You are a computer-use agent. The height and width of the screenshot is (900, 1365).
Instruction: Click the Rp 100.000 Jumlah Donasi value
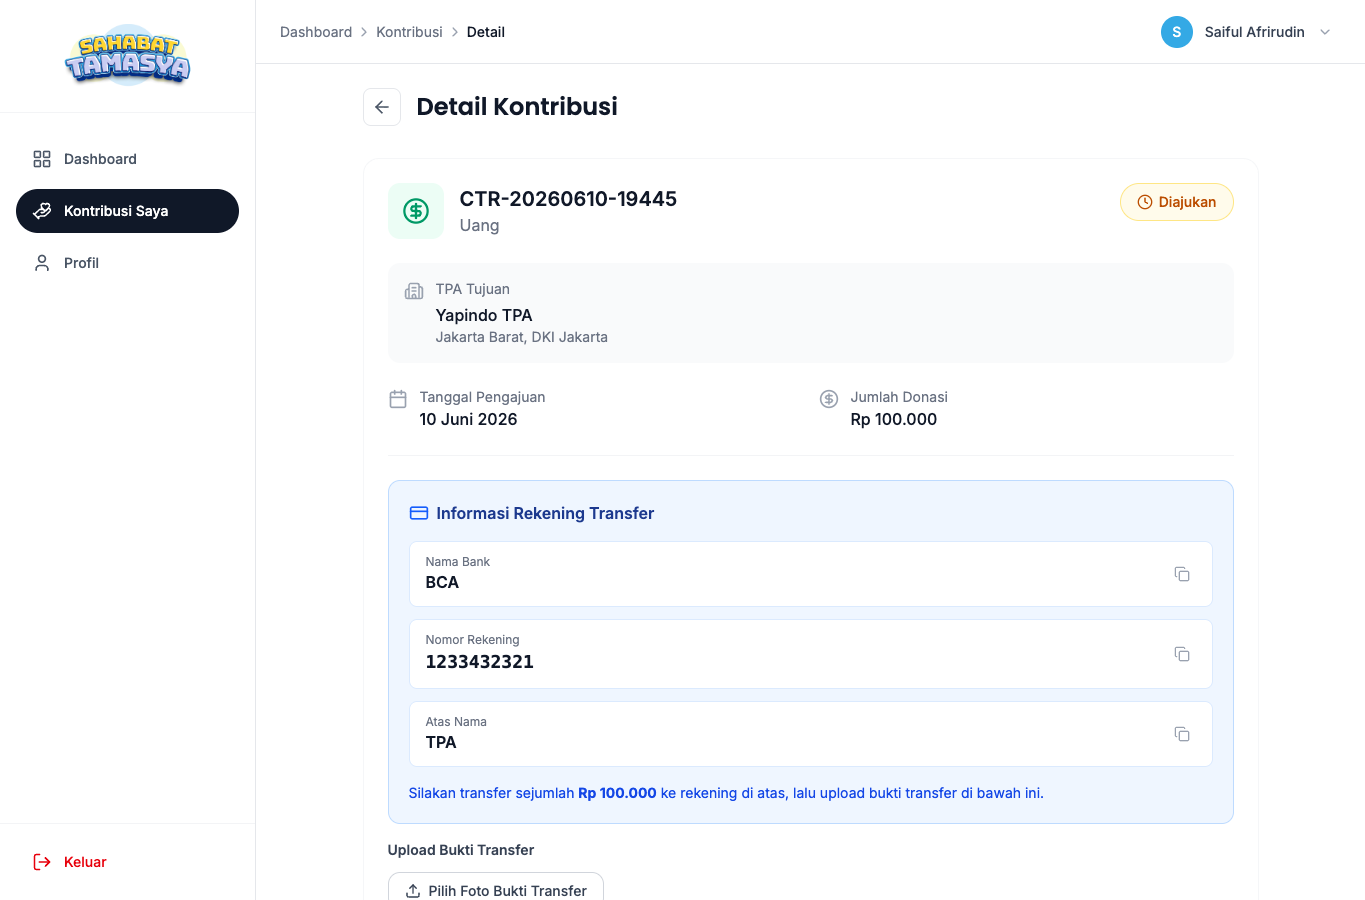894,419
